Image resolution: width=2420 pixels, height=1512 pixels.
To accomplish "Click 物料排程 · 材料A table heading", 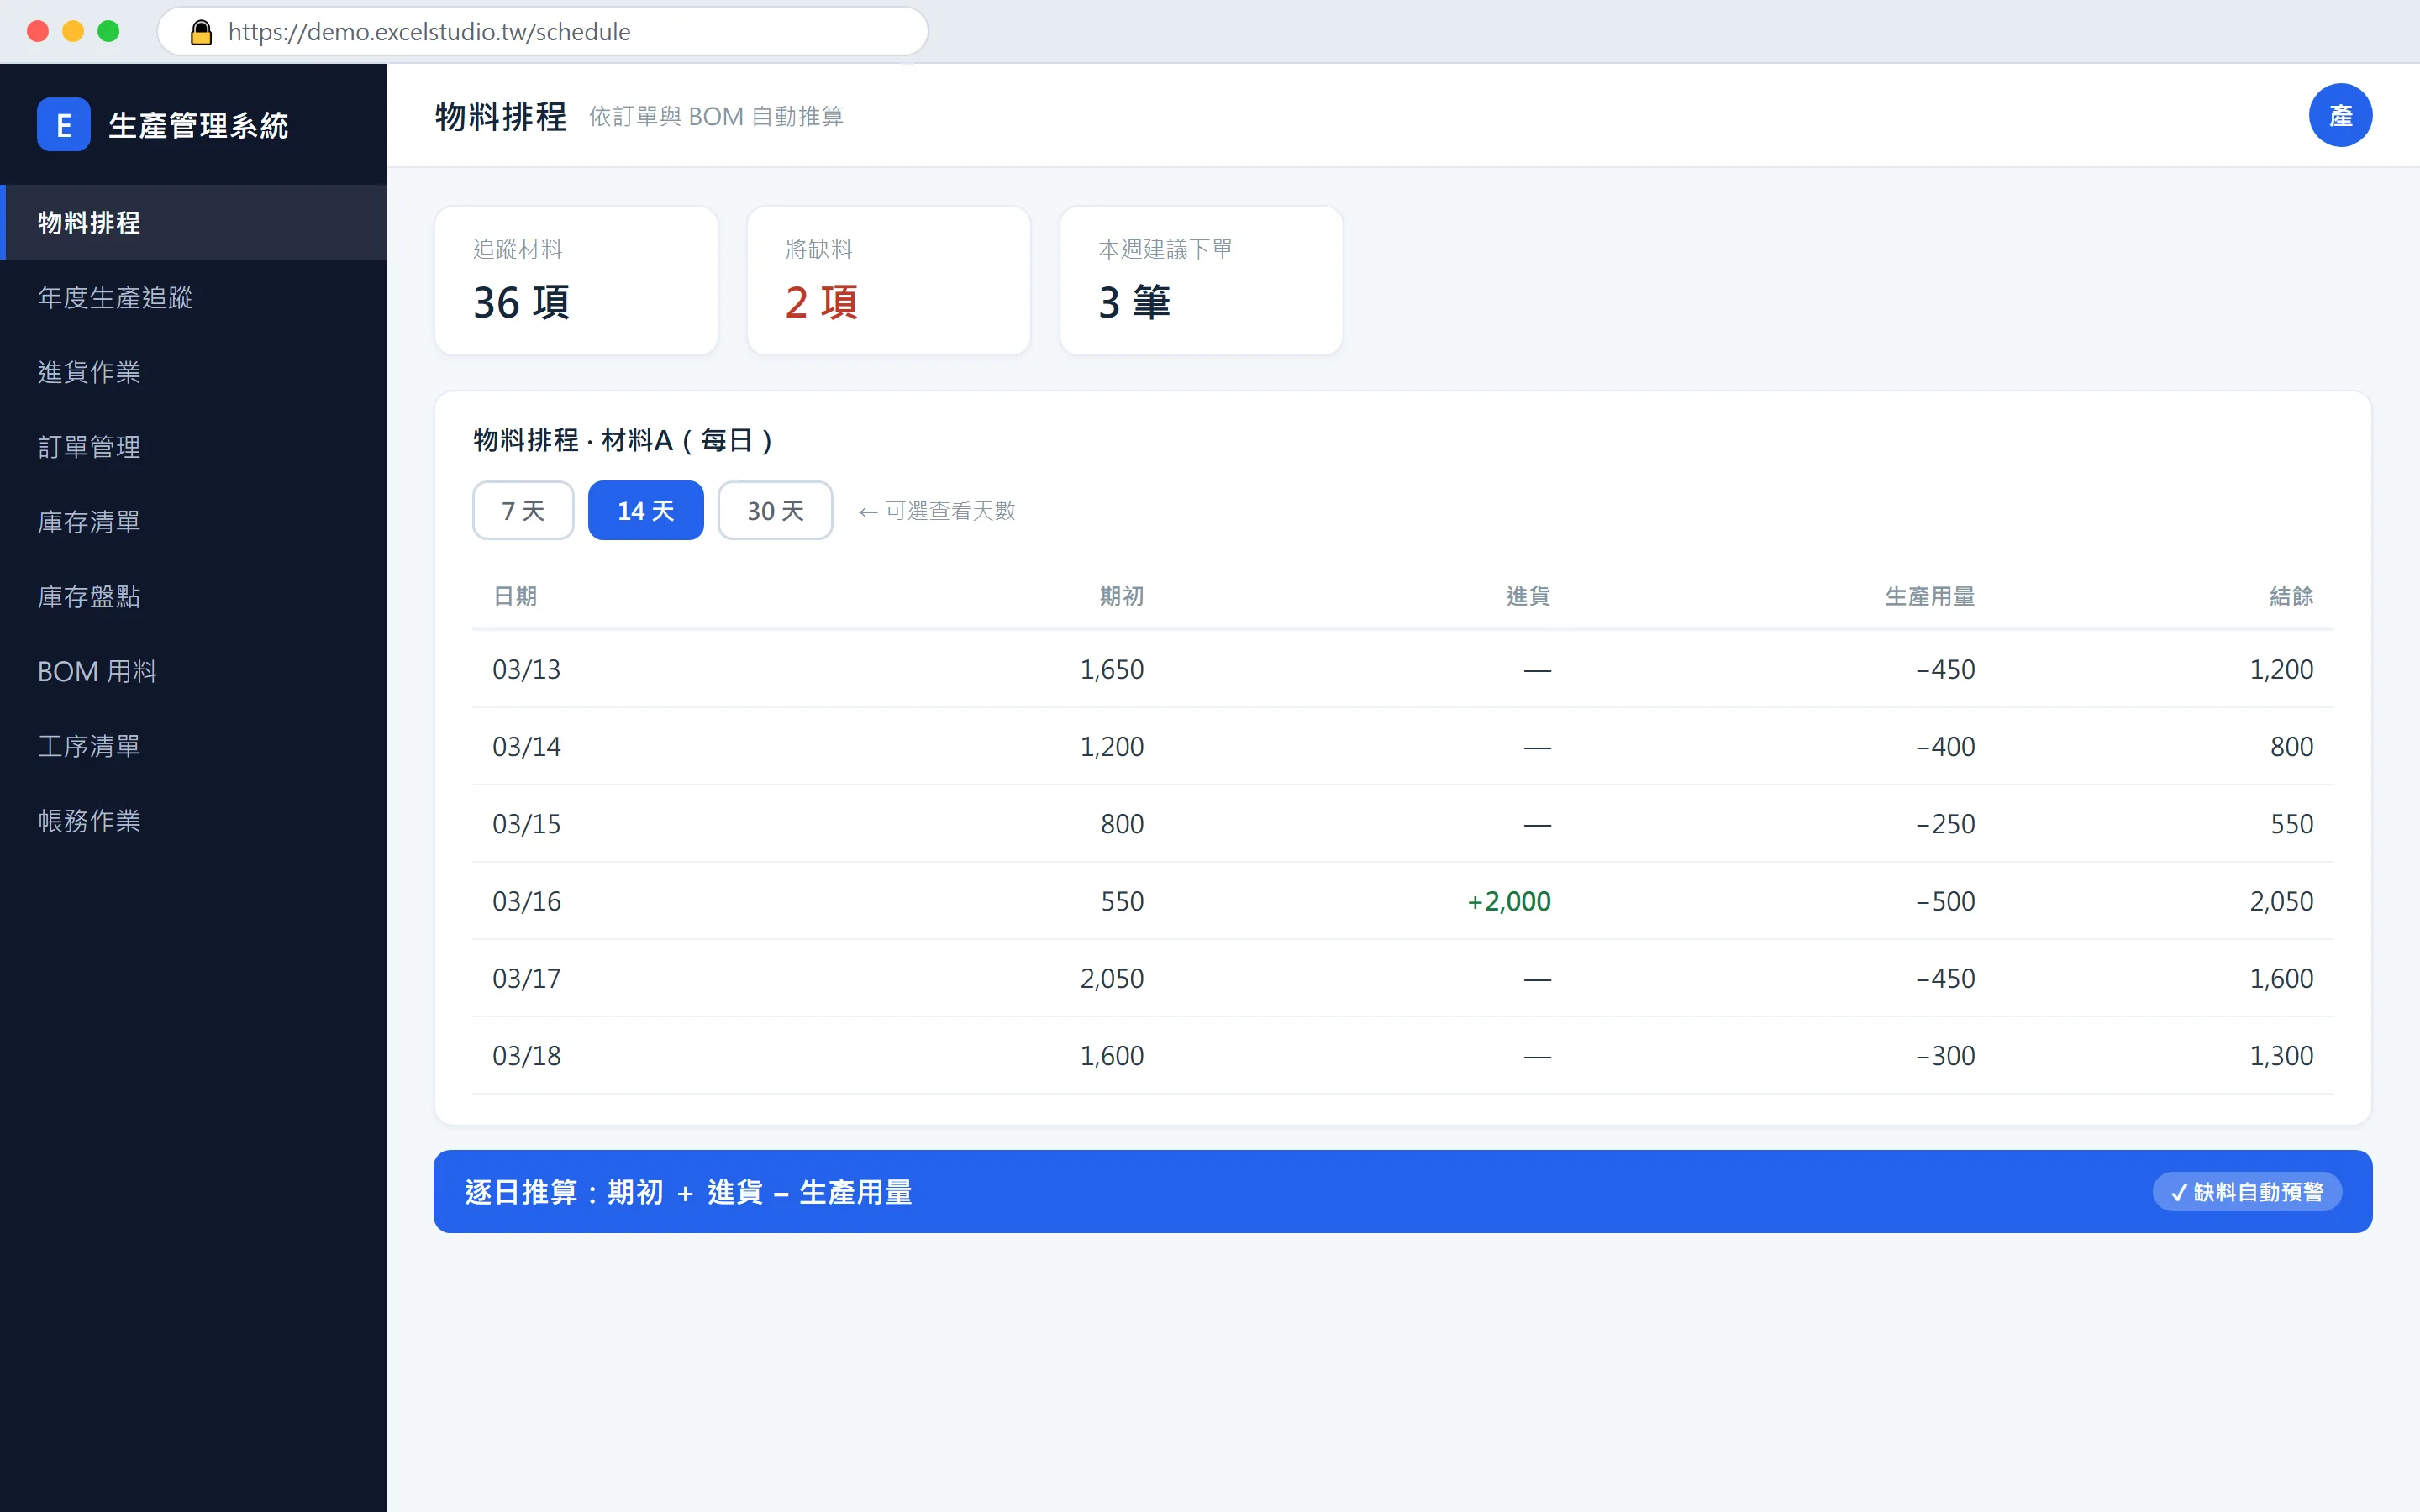I will (622, 440).
